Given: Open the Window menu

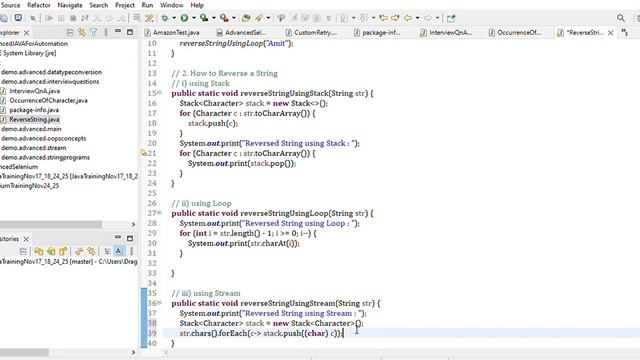Looking at the screenshot, I should click(171, 5).
